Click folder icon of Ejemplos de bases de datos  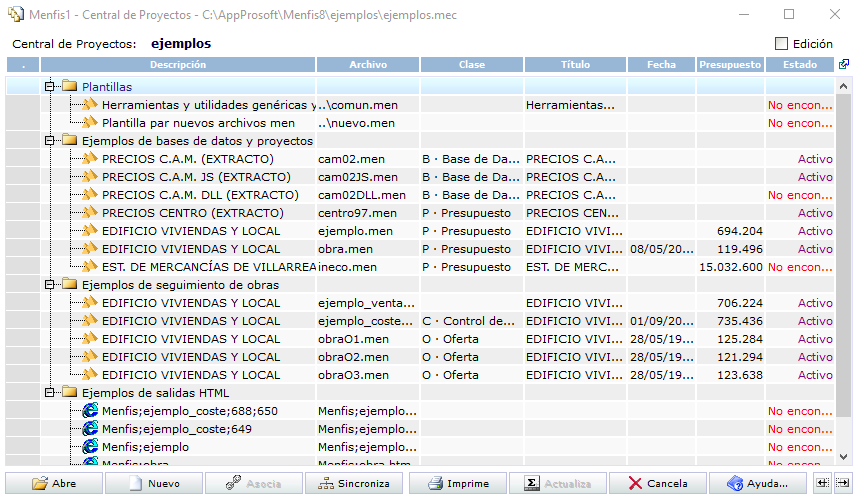69,140
